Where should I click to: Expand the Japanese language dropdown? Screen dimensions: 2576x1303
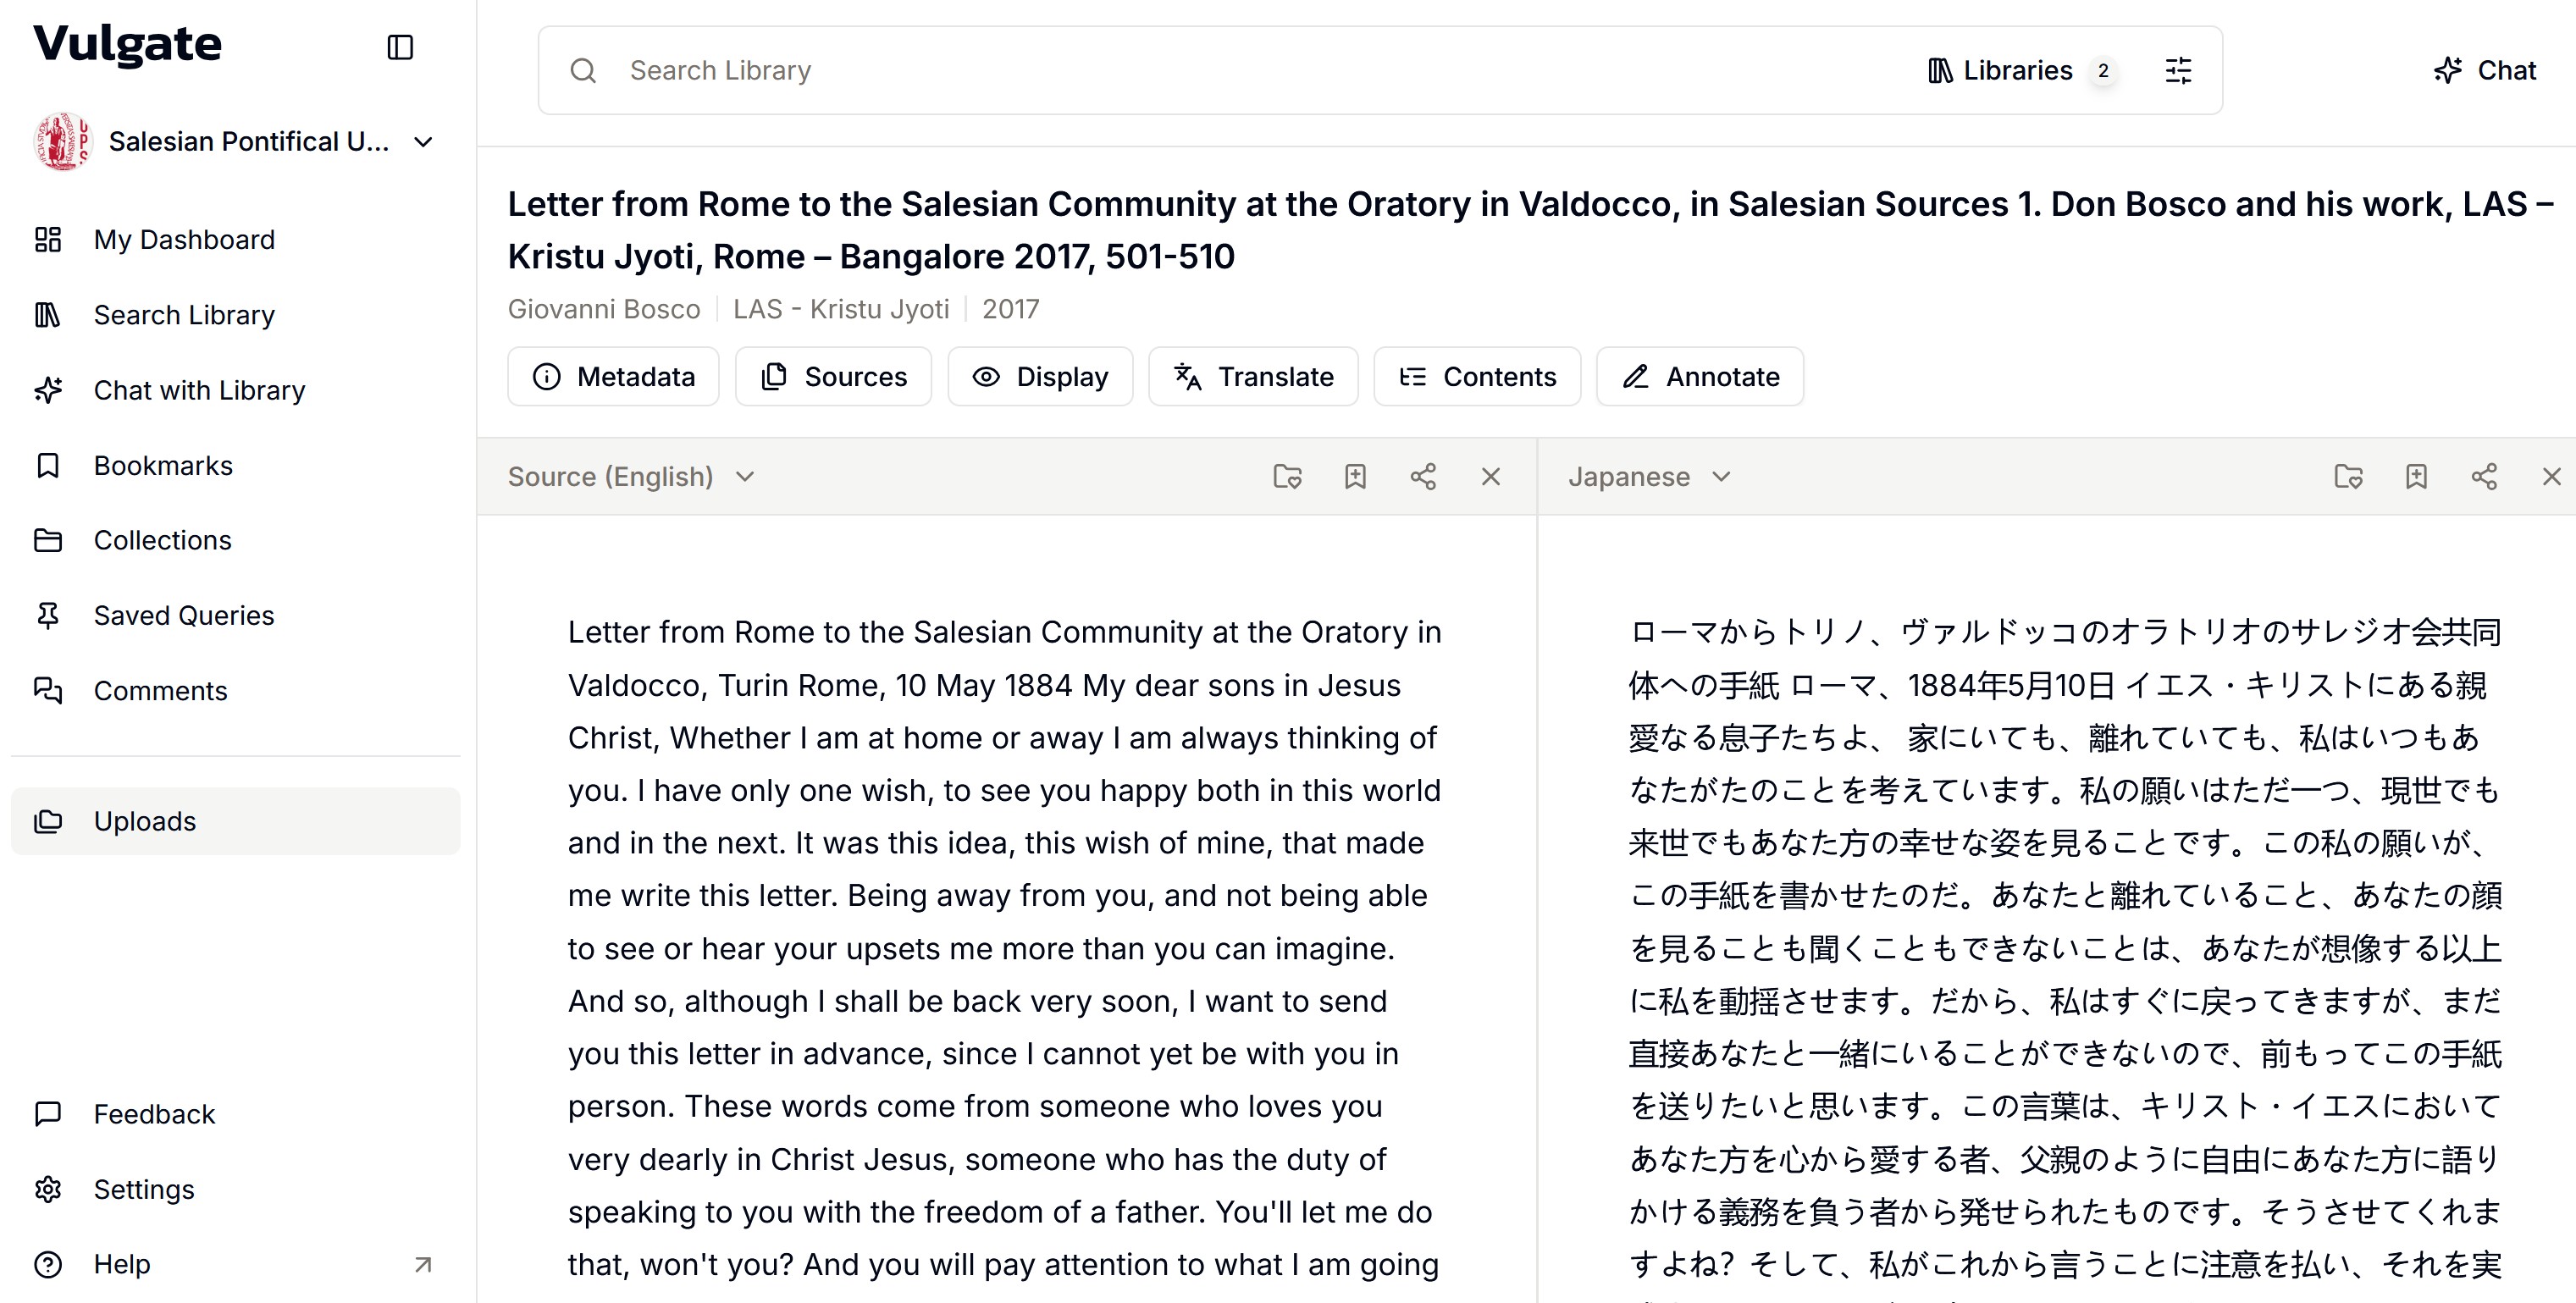pyautogui.click(x=1648, y=476)
